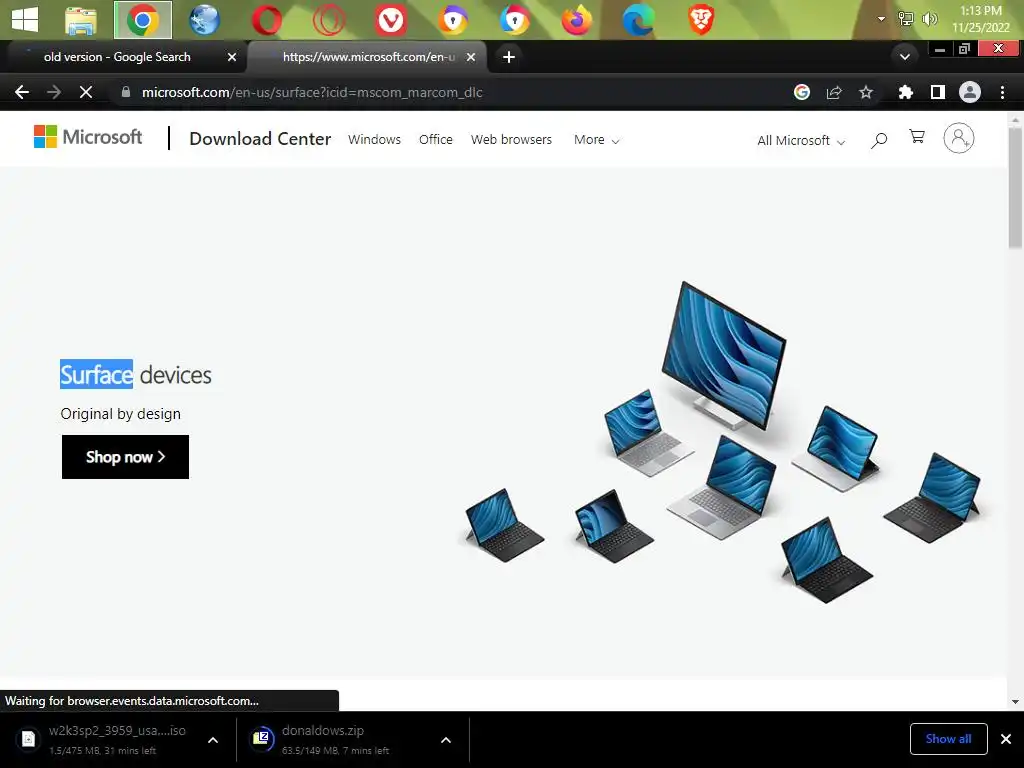Viewport: 1024px width, 768px height.
Task: Open the Extensions puzzle menu
Action: 905,92
